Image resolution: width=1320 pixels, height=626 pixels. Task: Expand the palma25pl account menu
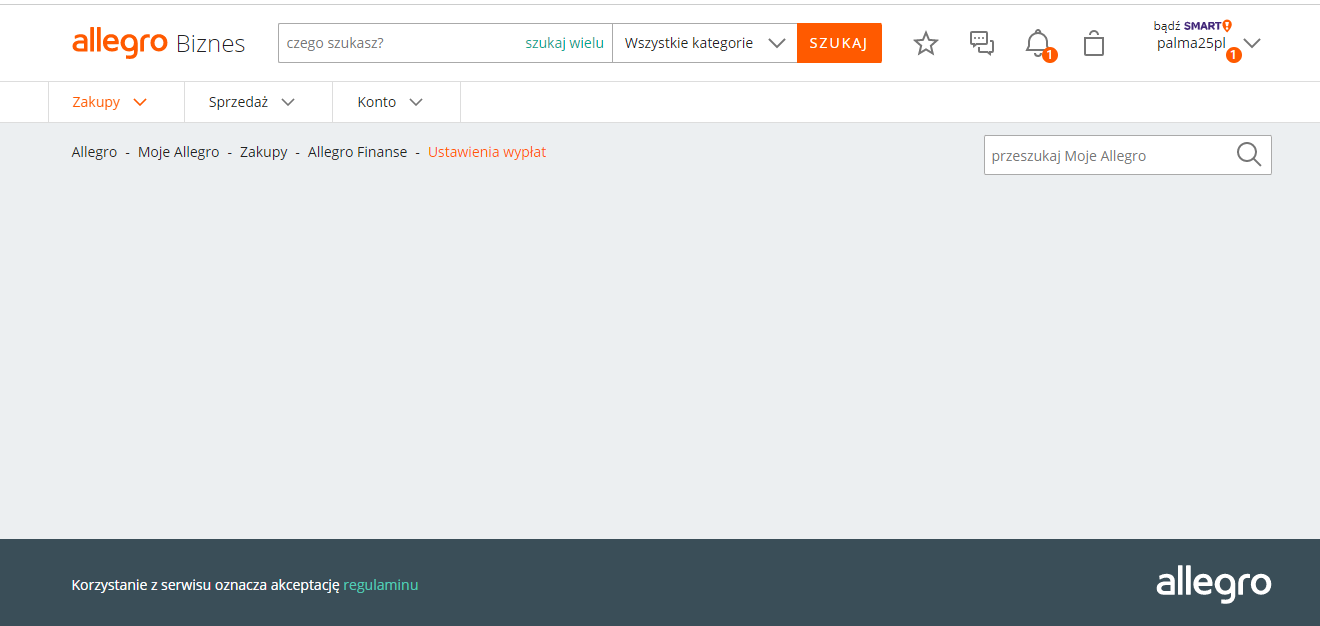tap(1251, 43)
